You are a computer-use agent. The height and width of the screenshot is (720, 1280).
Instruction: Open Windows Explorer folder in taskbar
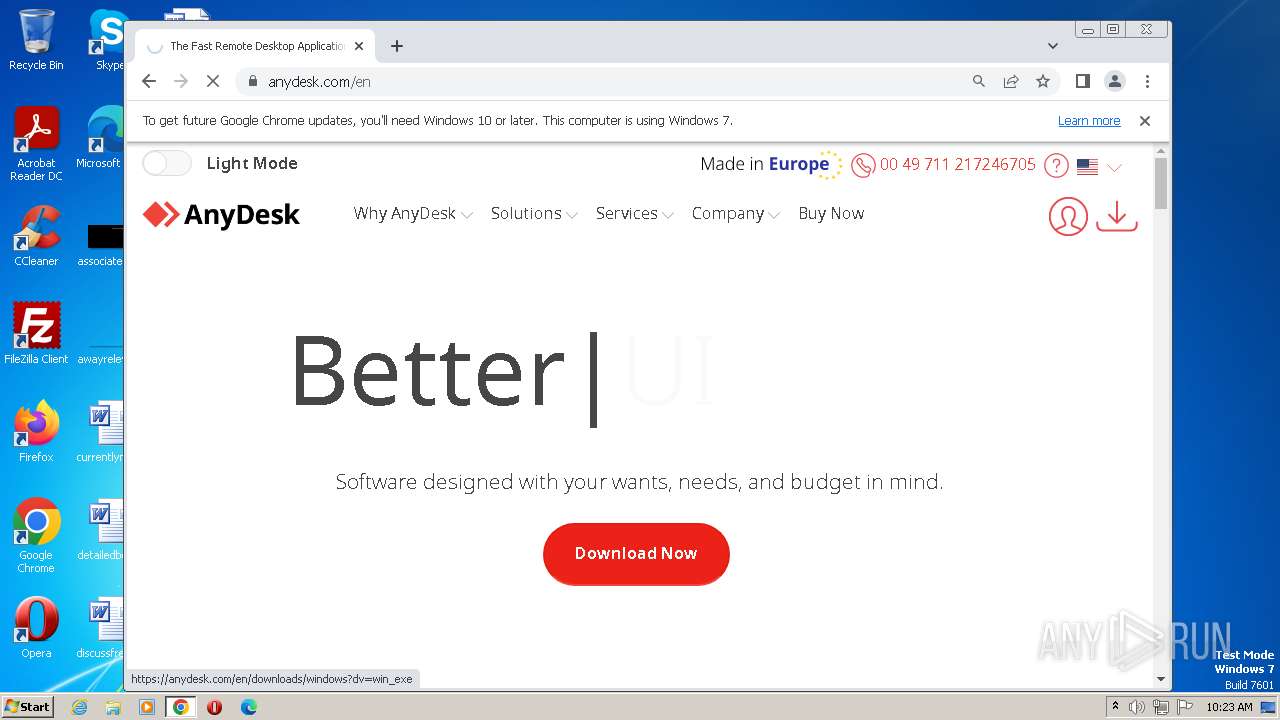(113, 707)
